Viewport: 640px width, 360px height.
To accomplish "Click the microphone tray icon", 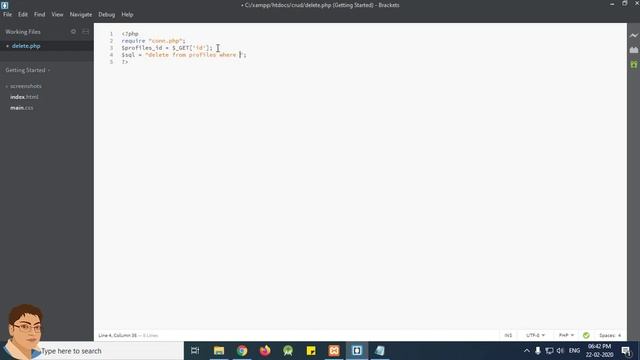I will [x=538, y=351].
